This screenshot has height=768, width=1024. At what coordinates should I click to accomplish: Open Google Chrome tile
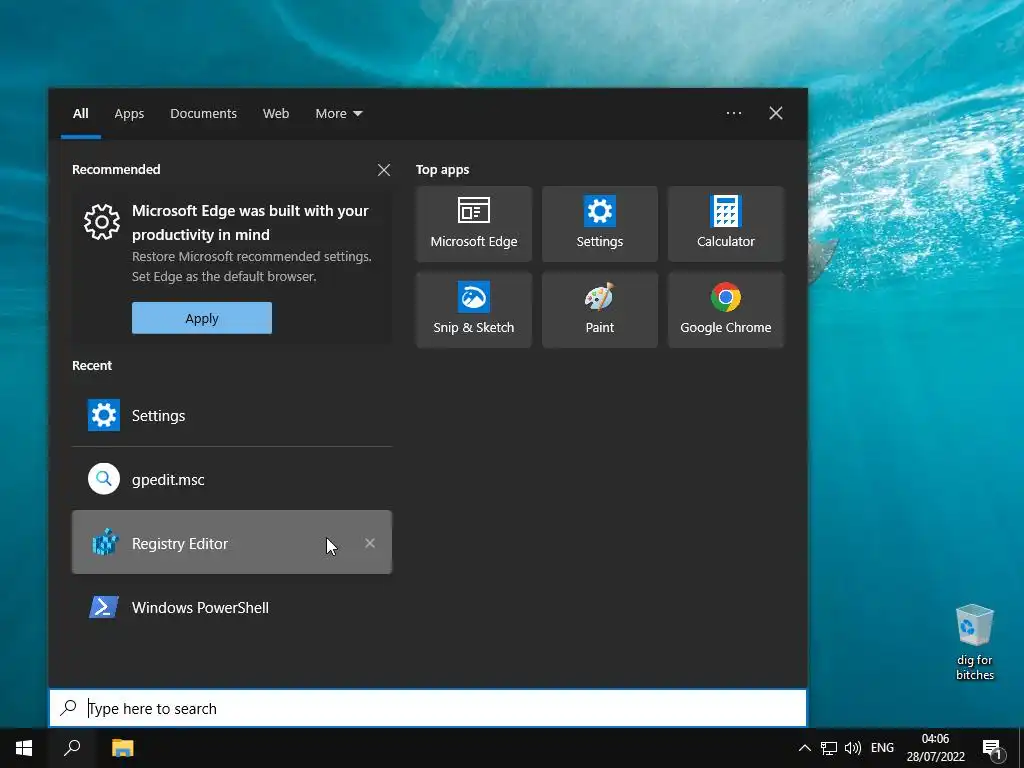point(726,310)
